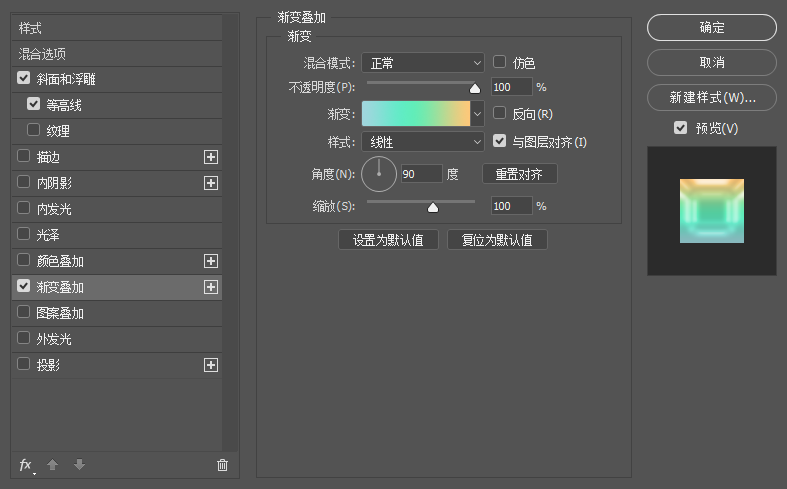Screen dimensions: 787x489
Task: Click 重置对齐 button
Action: (x=519, y=174)
